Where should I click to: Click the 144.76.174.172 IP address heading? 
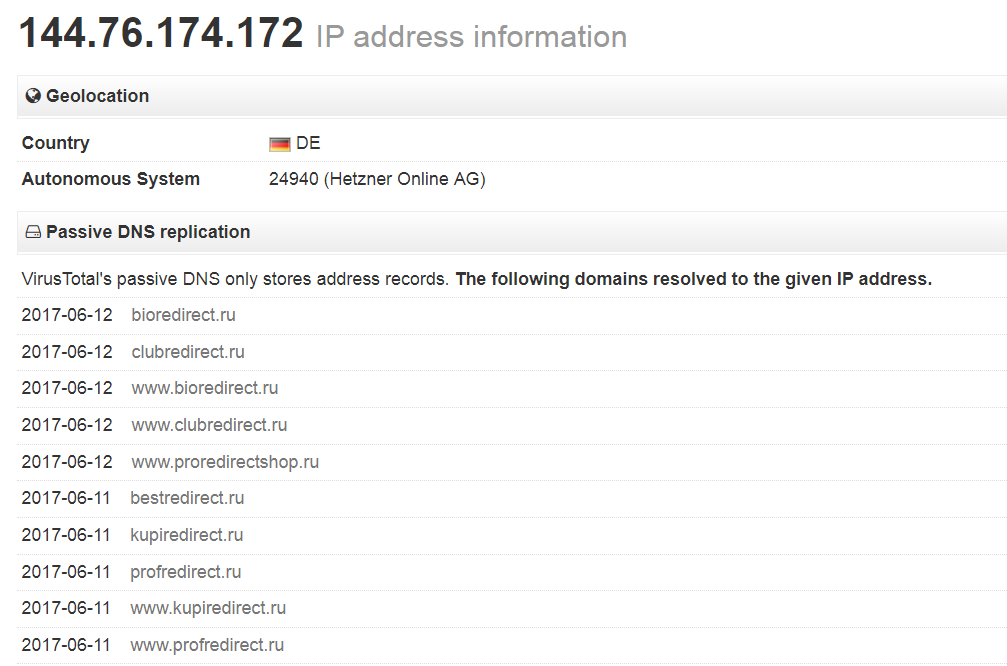(x=161, y=35)
